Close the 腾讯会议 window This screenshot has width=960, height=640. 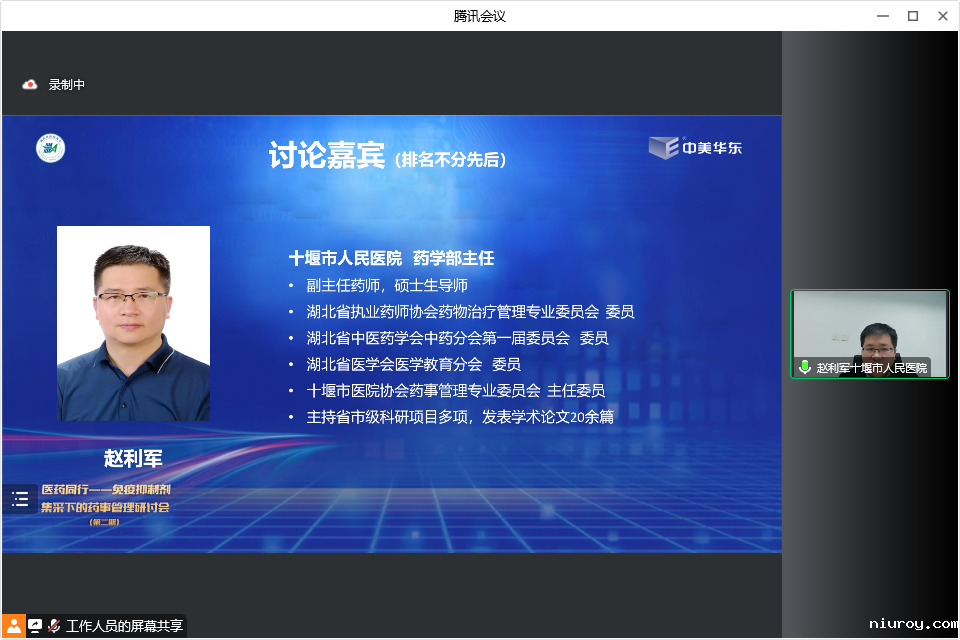(942, 16)
